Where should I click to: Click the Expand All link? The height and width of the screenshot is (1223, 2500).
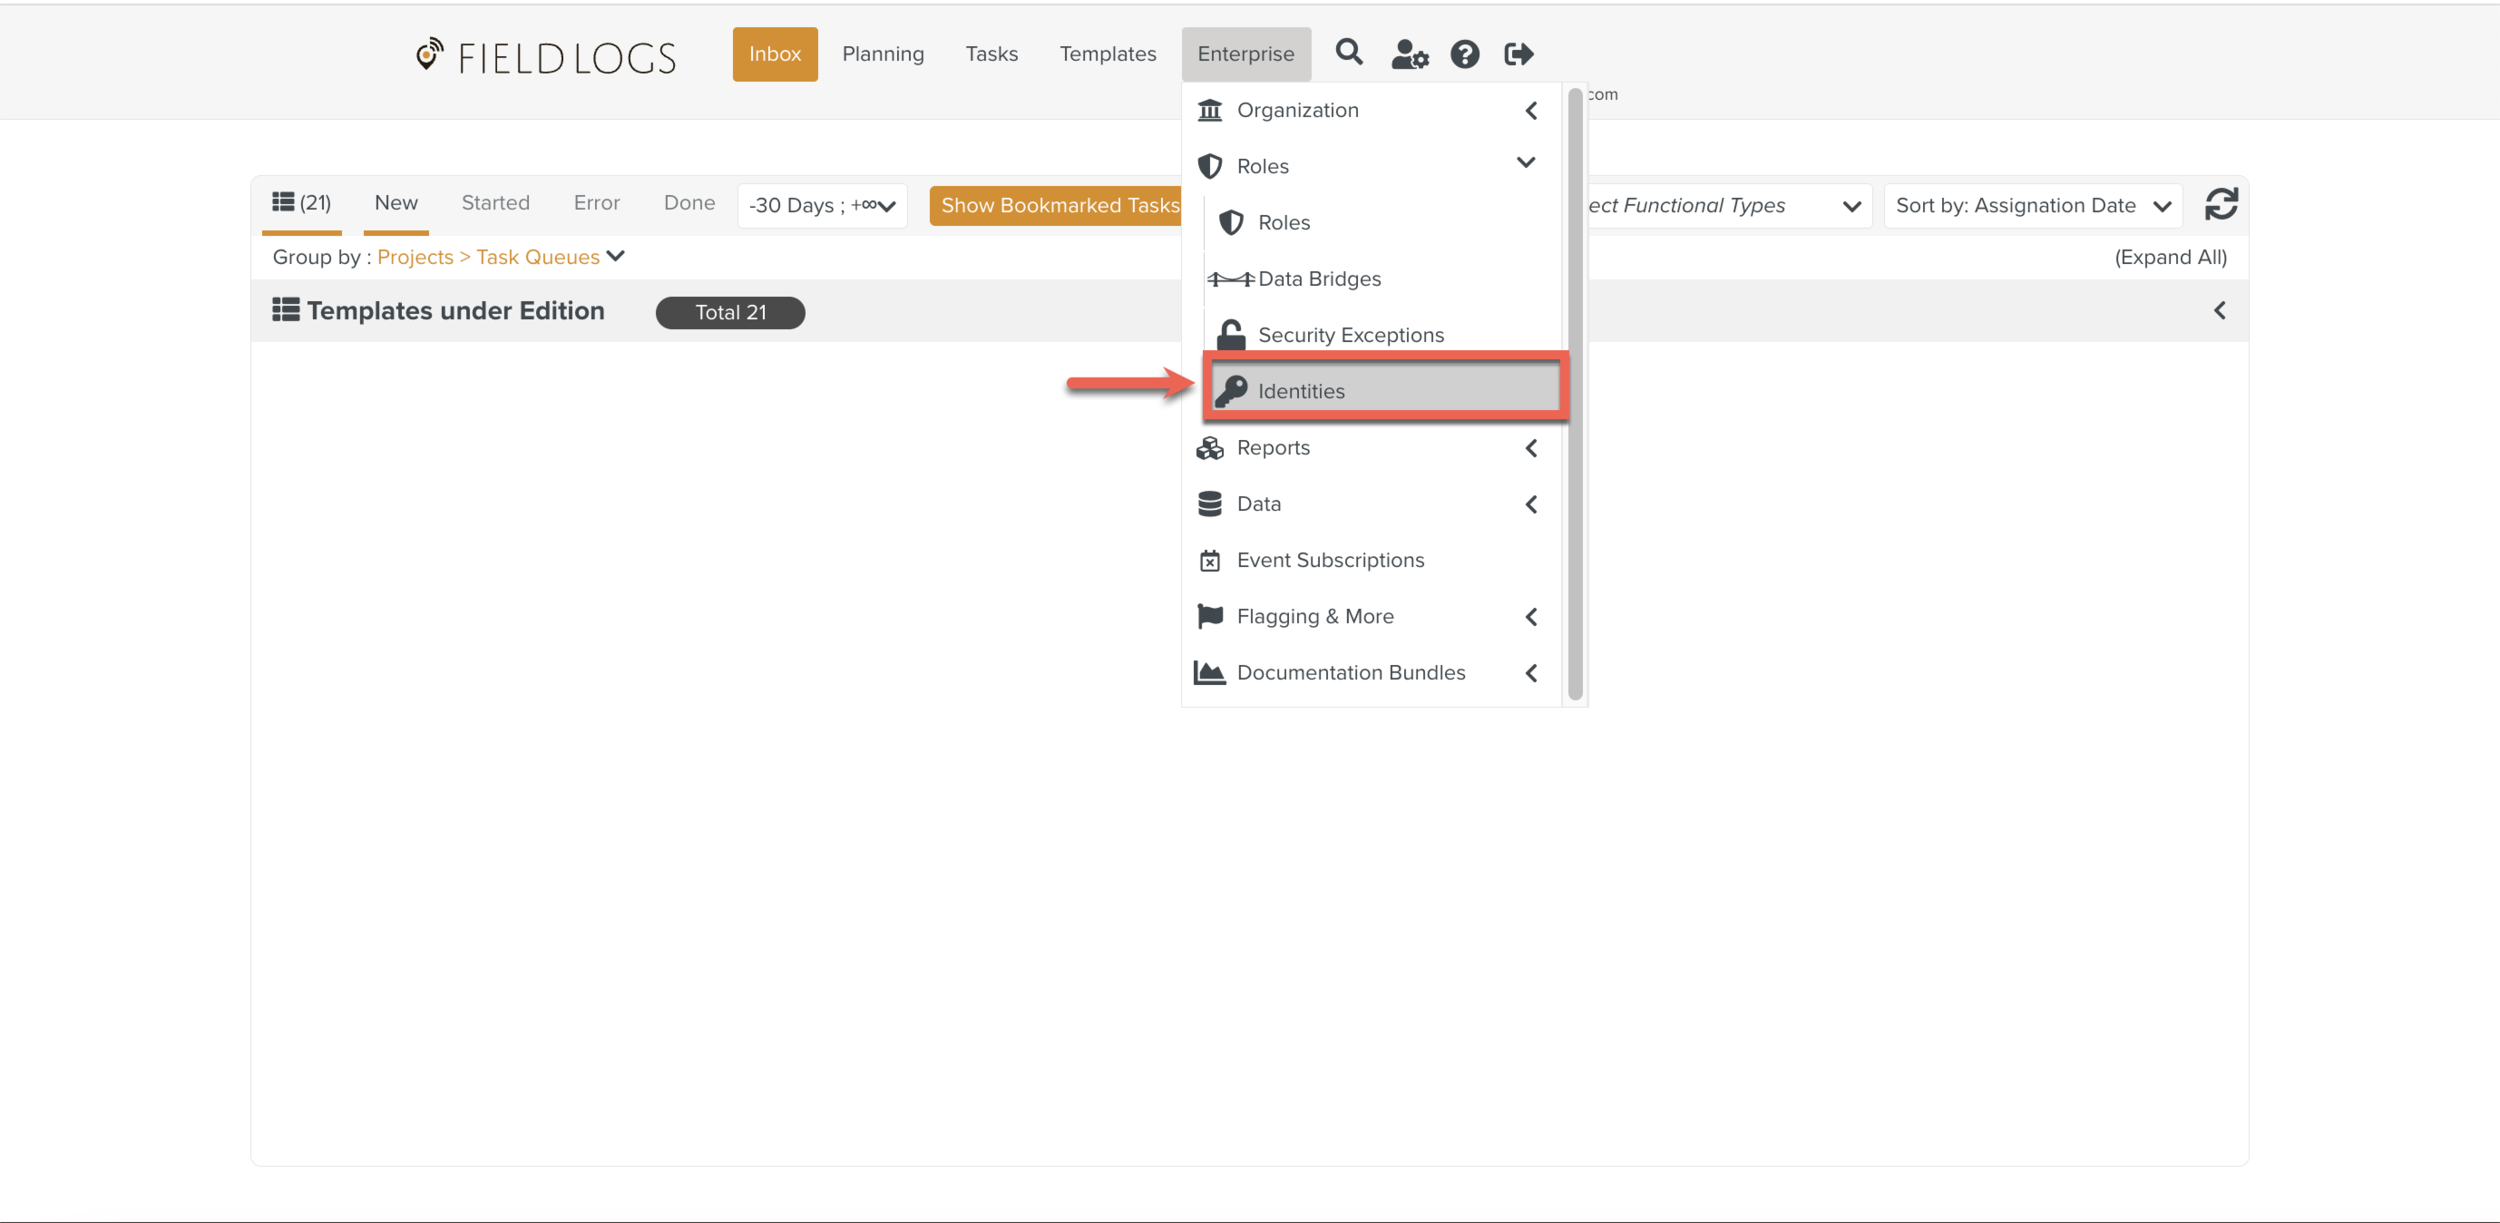click(2170, 257)
